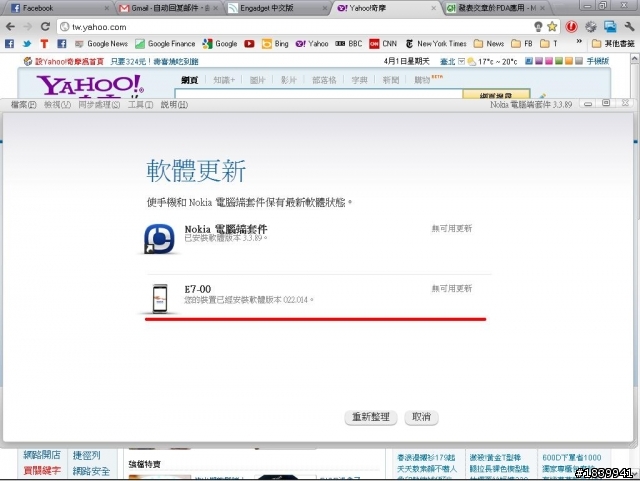Click the Nokia 電腦端套件 application icon

point(159,239)
